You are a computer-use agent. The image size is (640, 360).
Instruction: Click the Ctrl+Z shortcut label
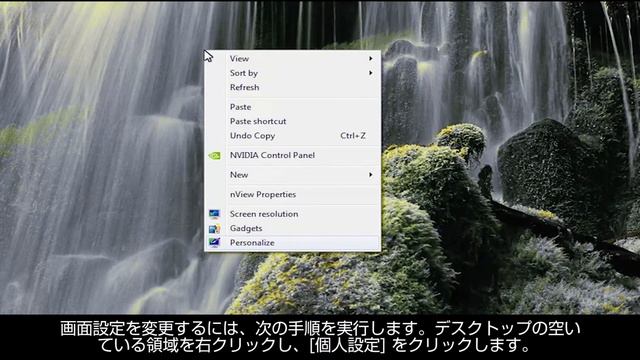coord(353,136)
